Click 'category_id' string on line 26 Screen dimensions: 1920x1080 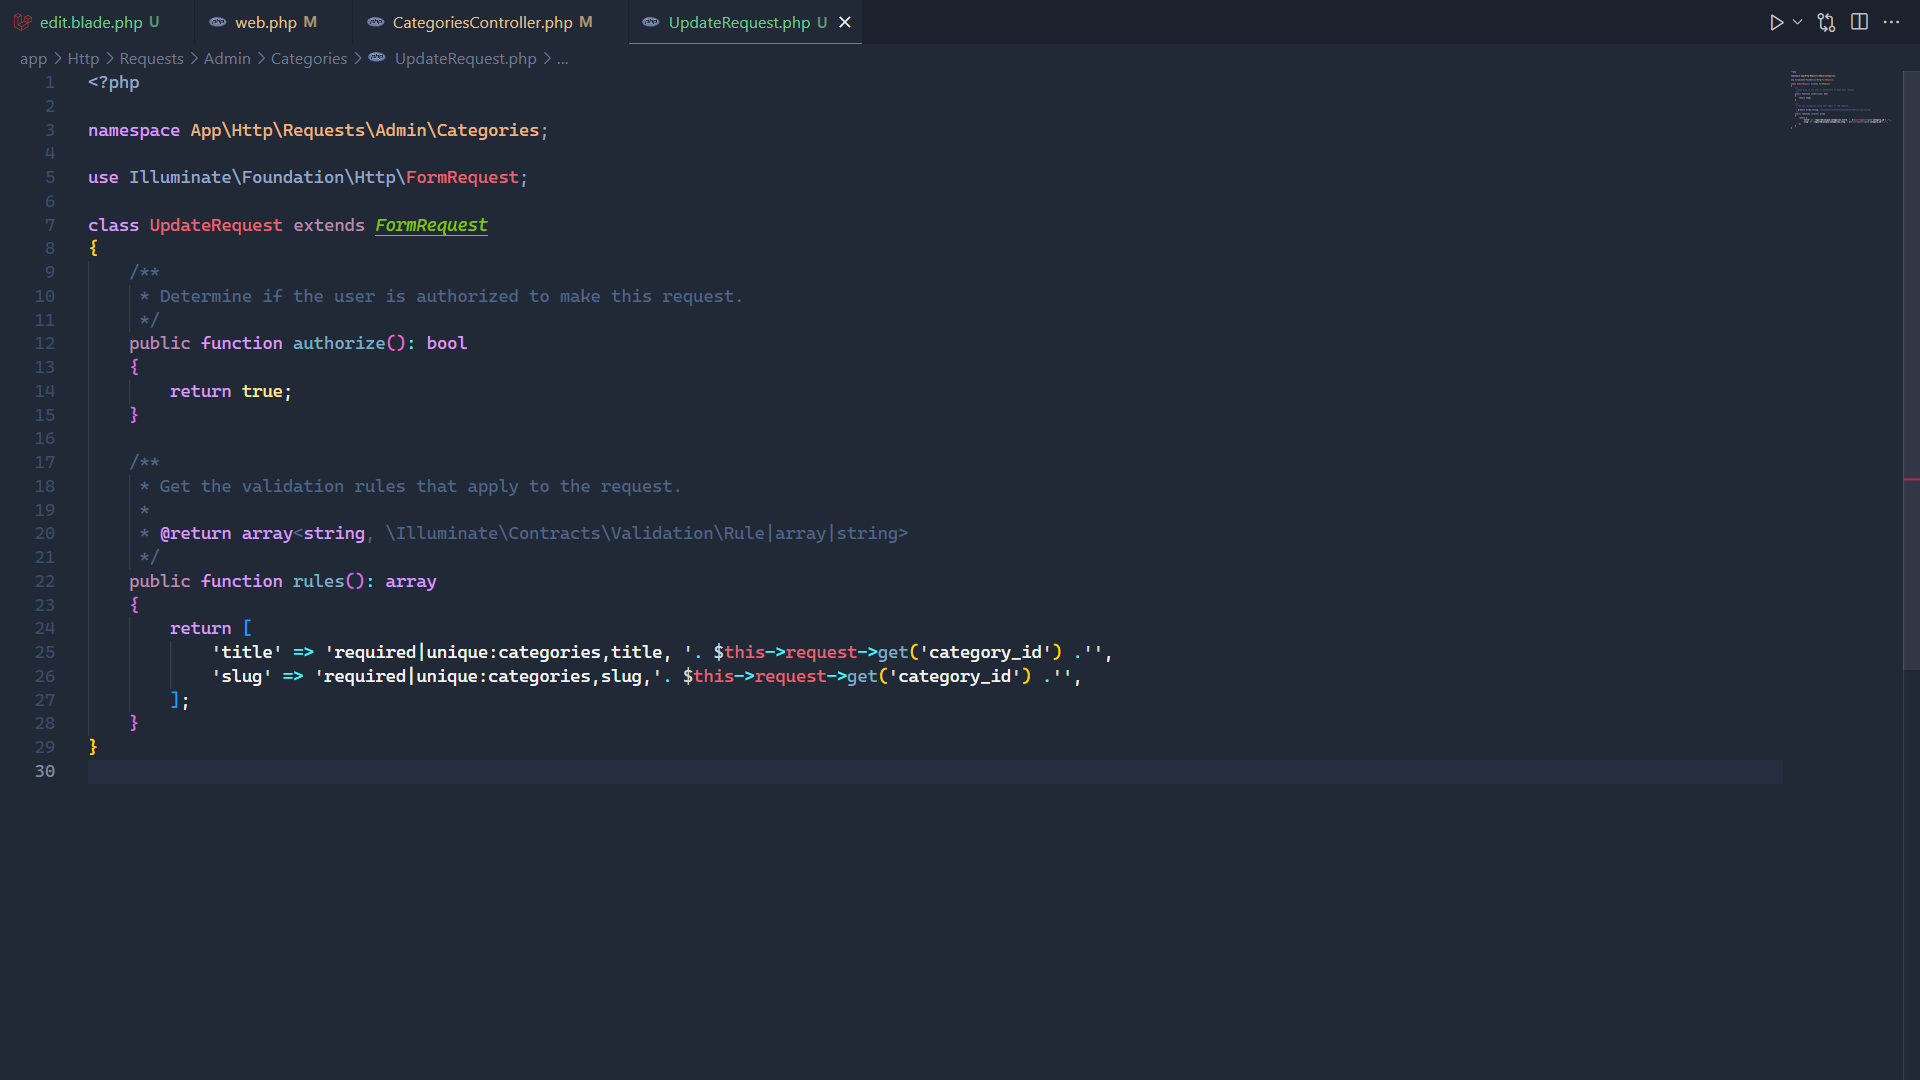955,676
